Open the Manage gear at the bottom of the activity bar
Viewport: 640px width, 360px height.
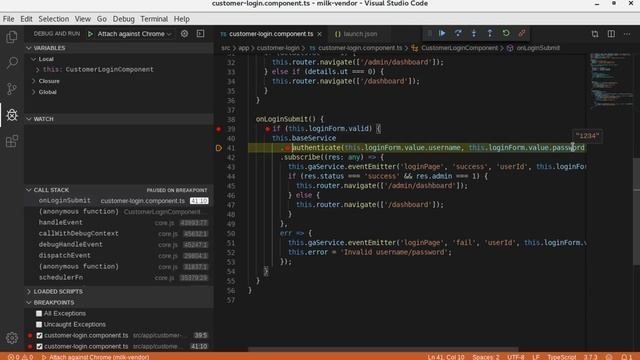click(x=12, y=338)
